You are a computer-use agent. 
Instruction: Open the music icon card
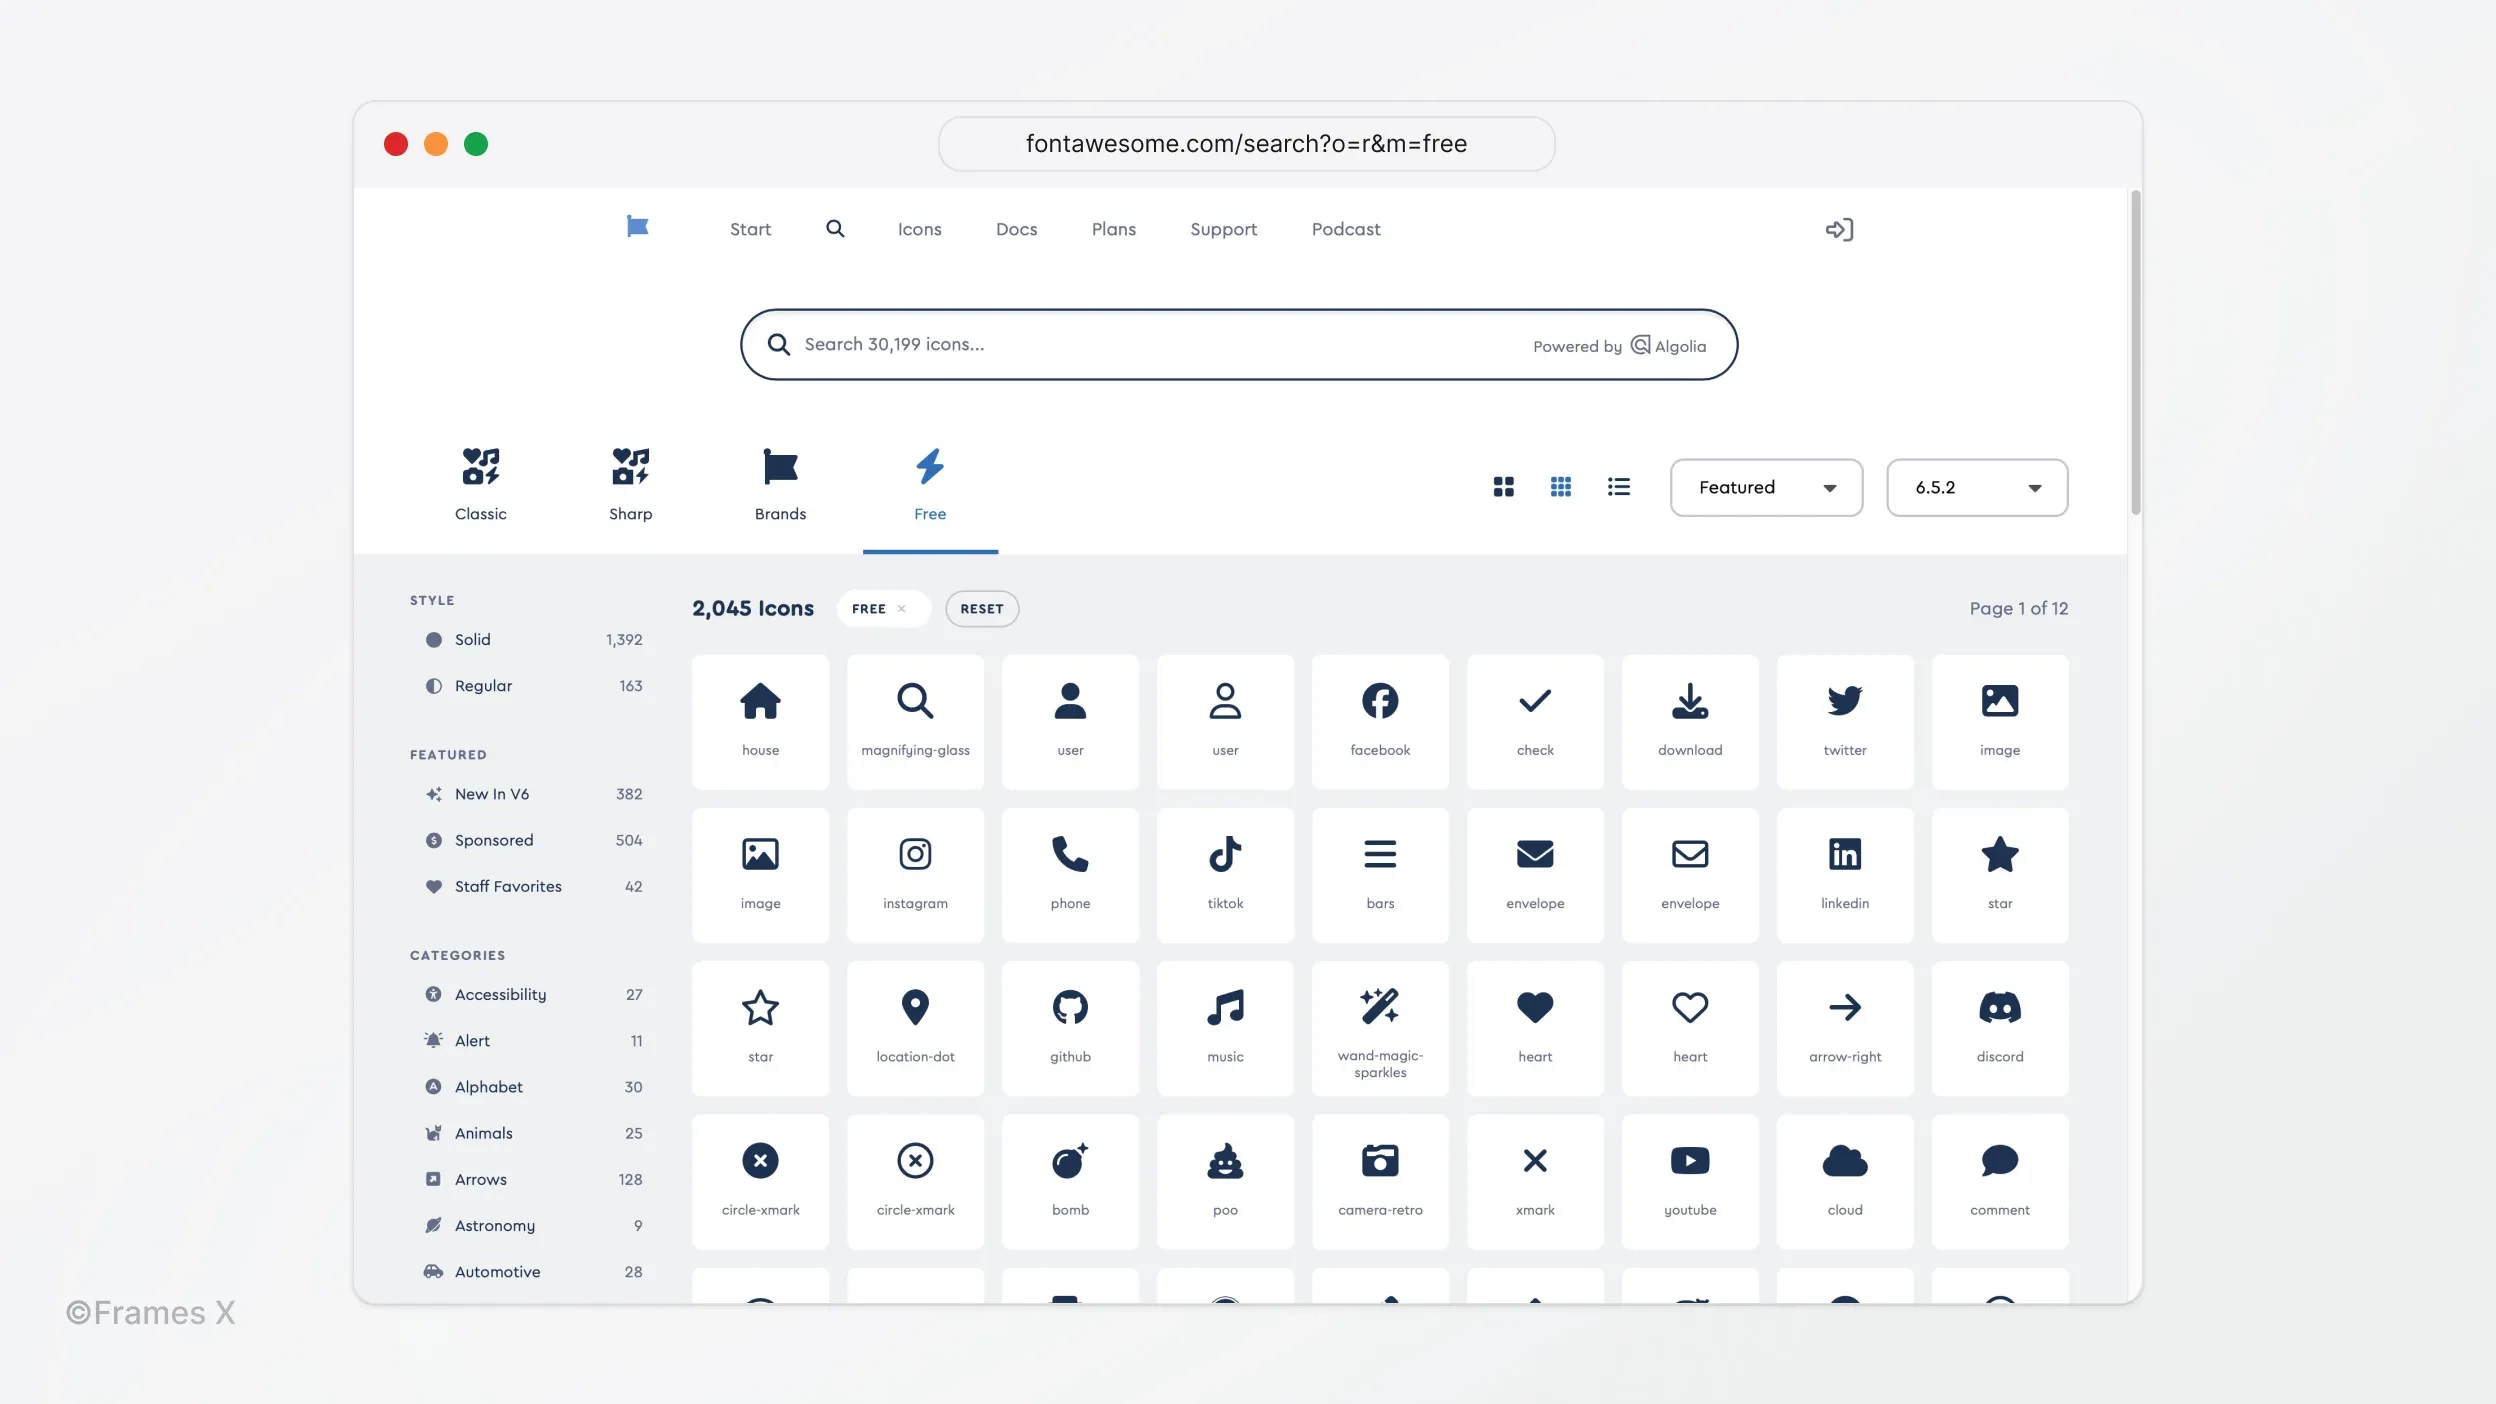click(1225, 1028)
